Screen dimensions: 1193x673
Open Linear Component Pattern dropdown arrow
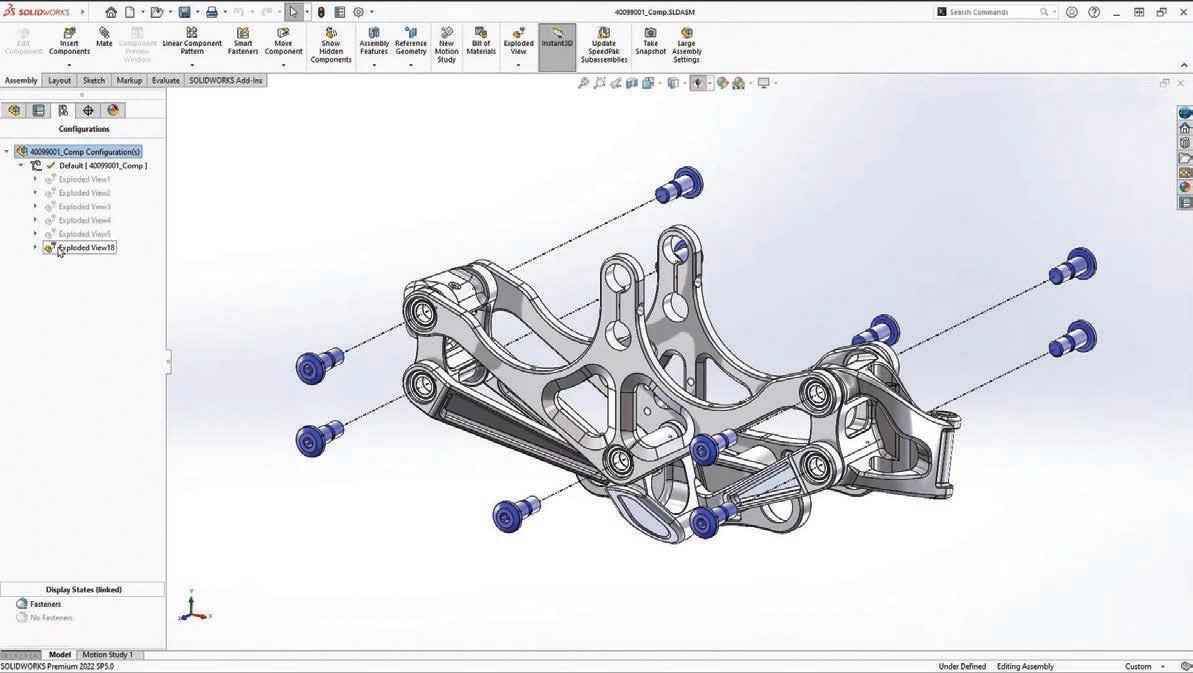(192, 65)
